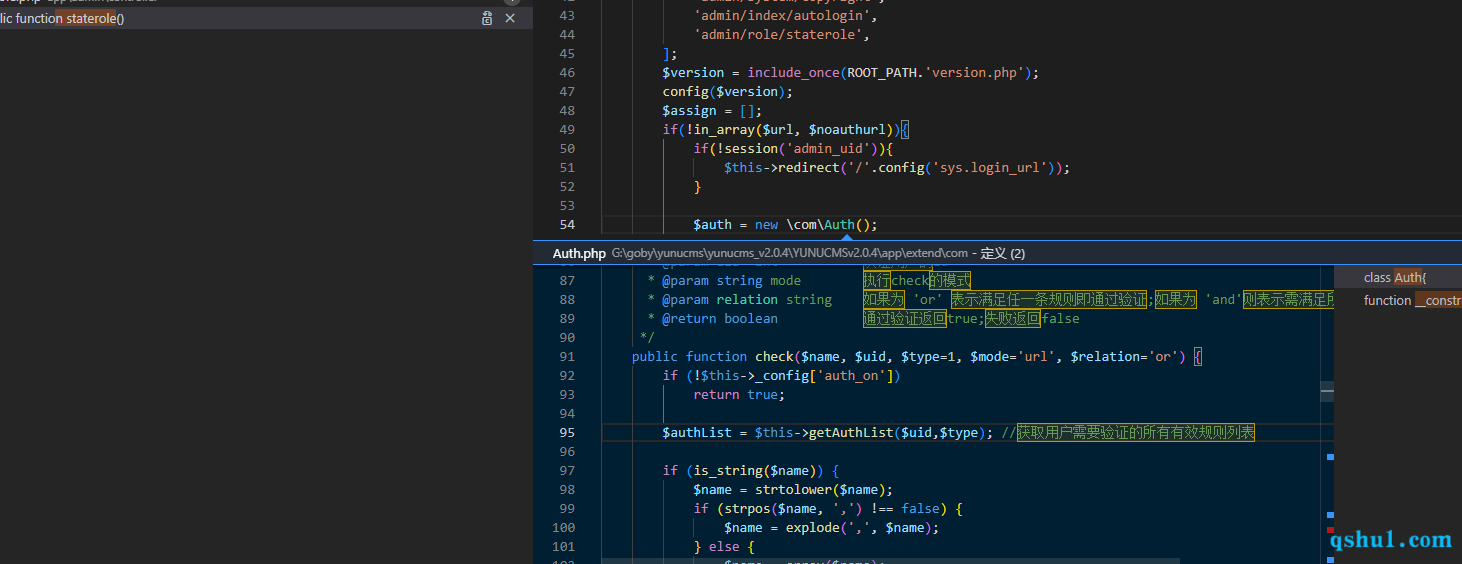Close the 'function staterole()' result row
The height and width of the screenshot is (564, 1462).
(x=510, y=18)
